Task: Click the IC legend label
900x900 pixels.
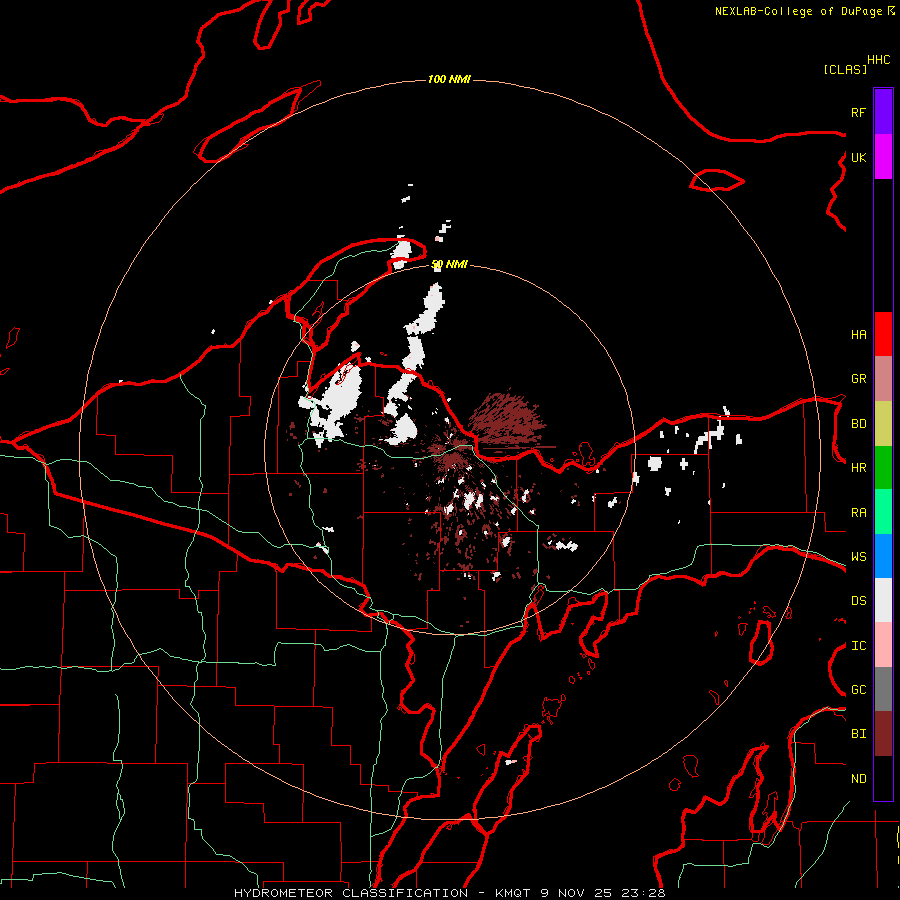Action: (x=858, y=646)
